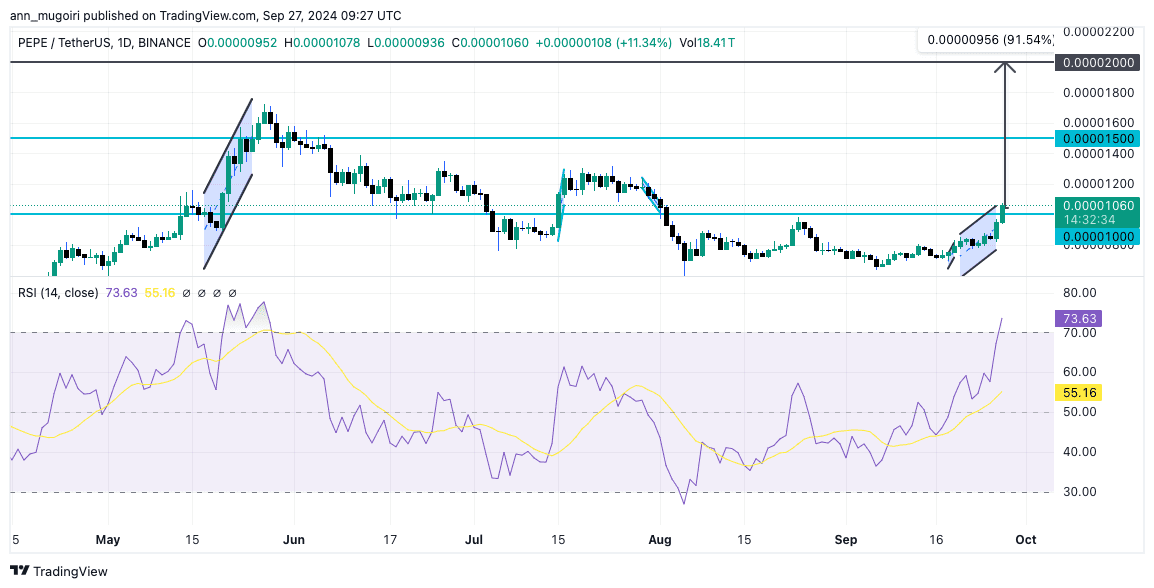Toggle the 0.00001500 resistance price label

point(1095,139)
